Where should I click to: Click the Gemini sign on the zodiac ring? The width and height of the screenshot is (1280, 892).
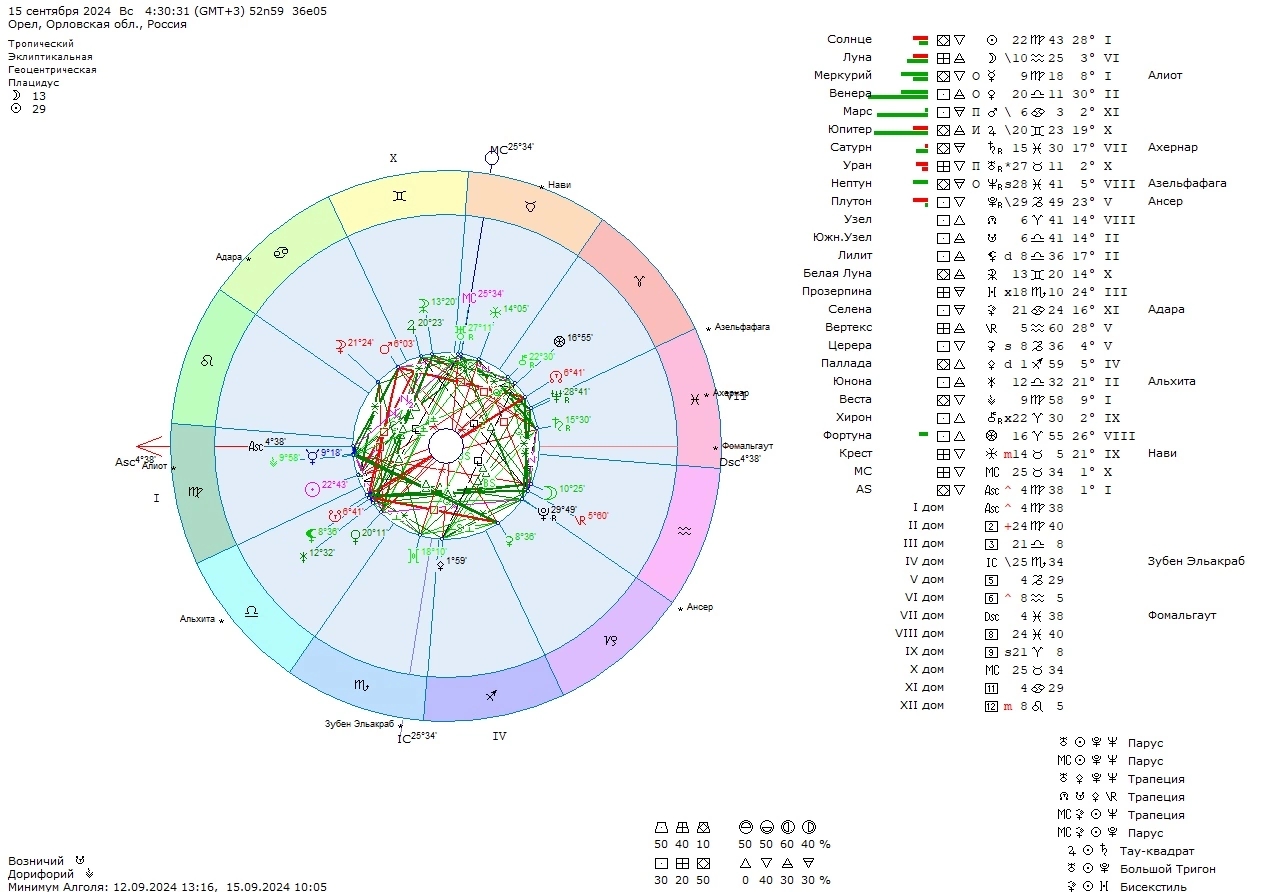[x=400, y=196]
